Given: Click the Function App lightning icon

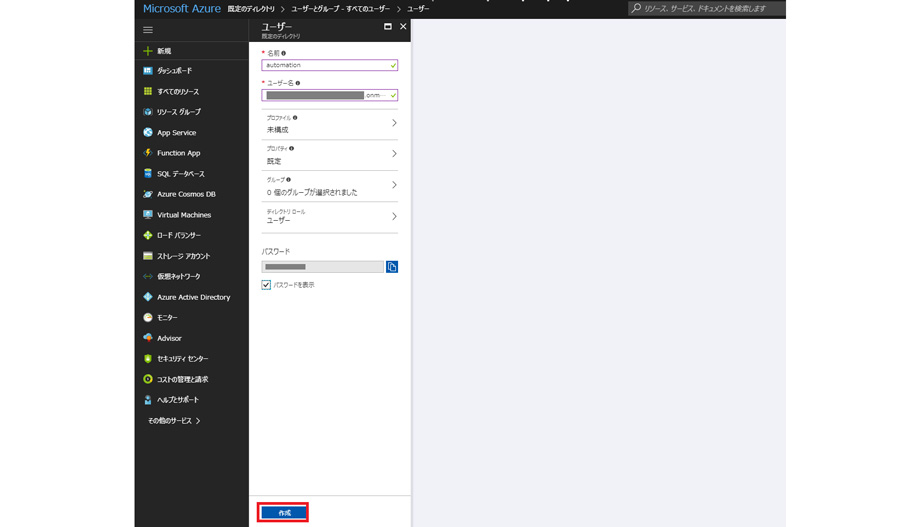Looking at the screenshot, I should coord(148,153).
